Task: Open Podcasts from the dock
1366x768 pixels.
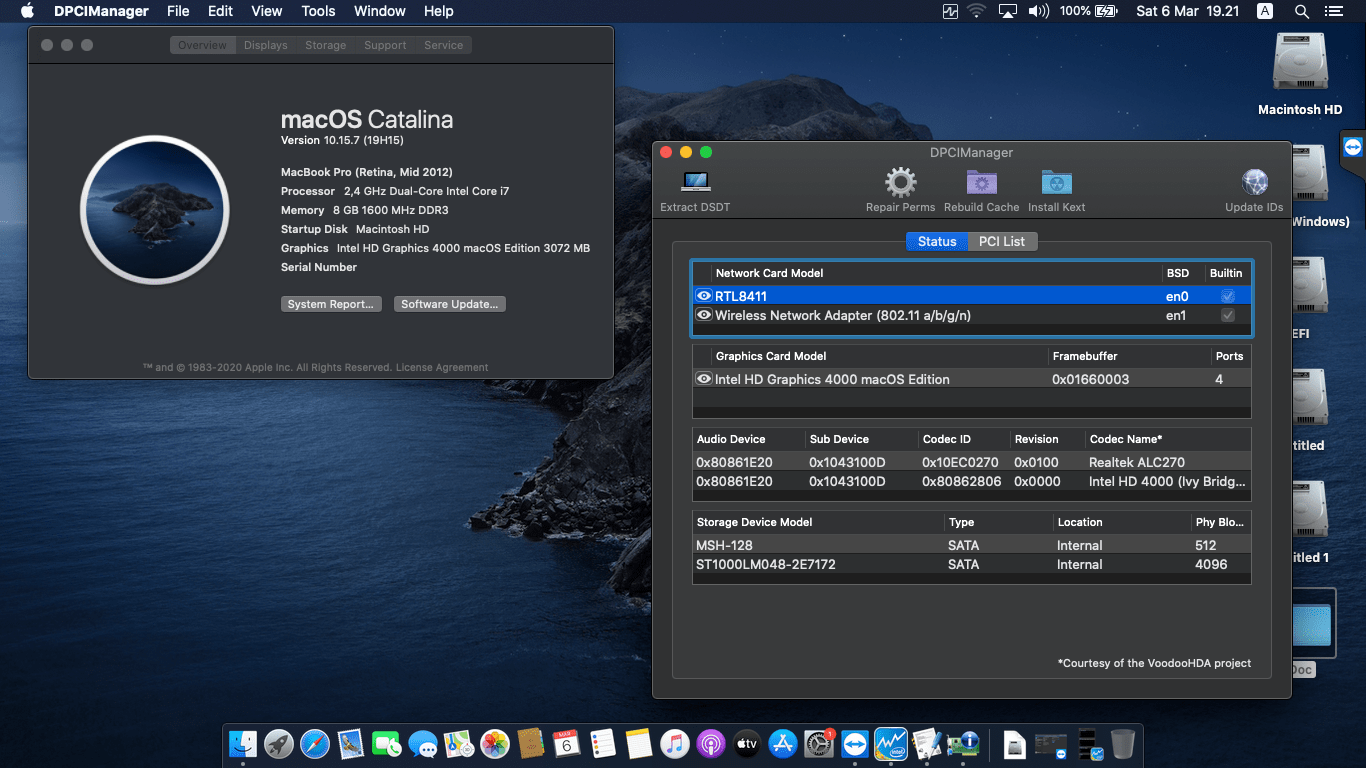Action: [711, 743]
